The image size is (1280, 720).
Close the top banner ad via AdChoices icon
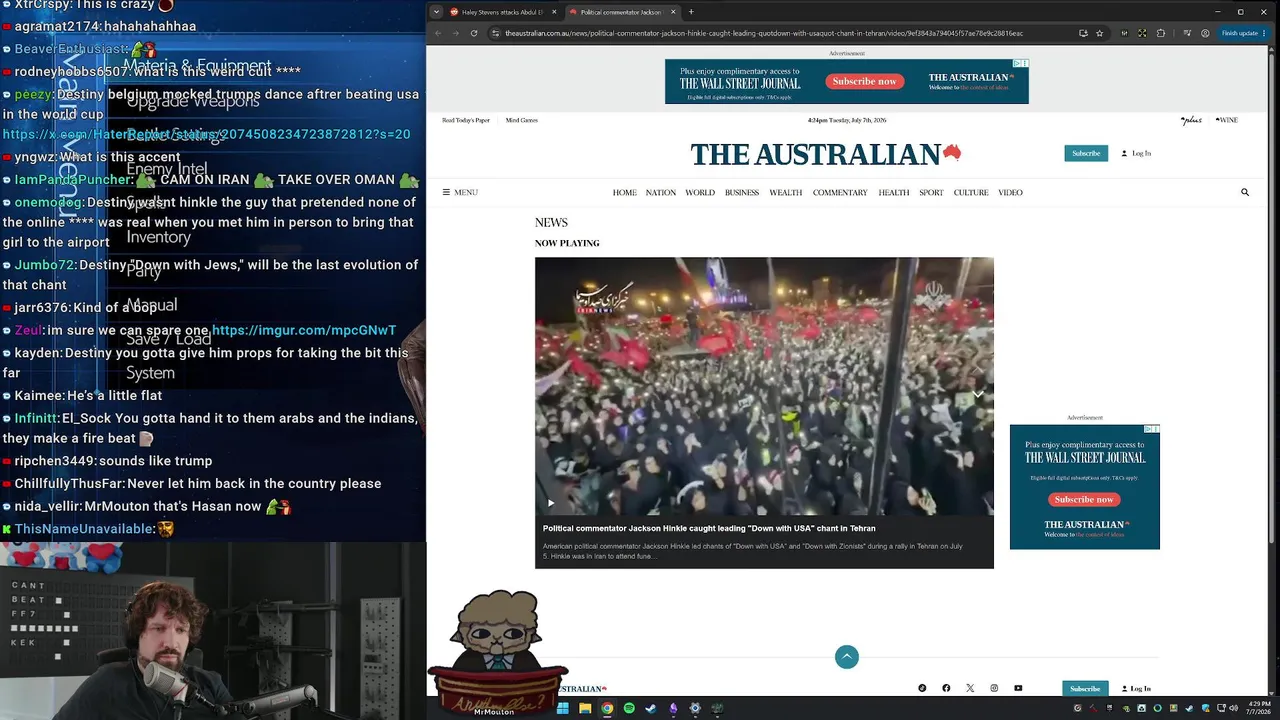pos(1020,63)
